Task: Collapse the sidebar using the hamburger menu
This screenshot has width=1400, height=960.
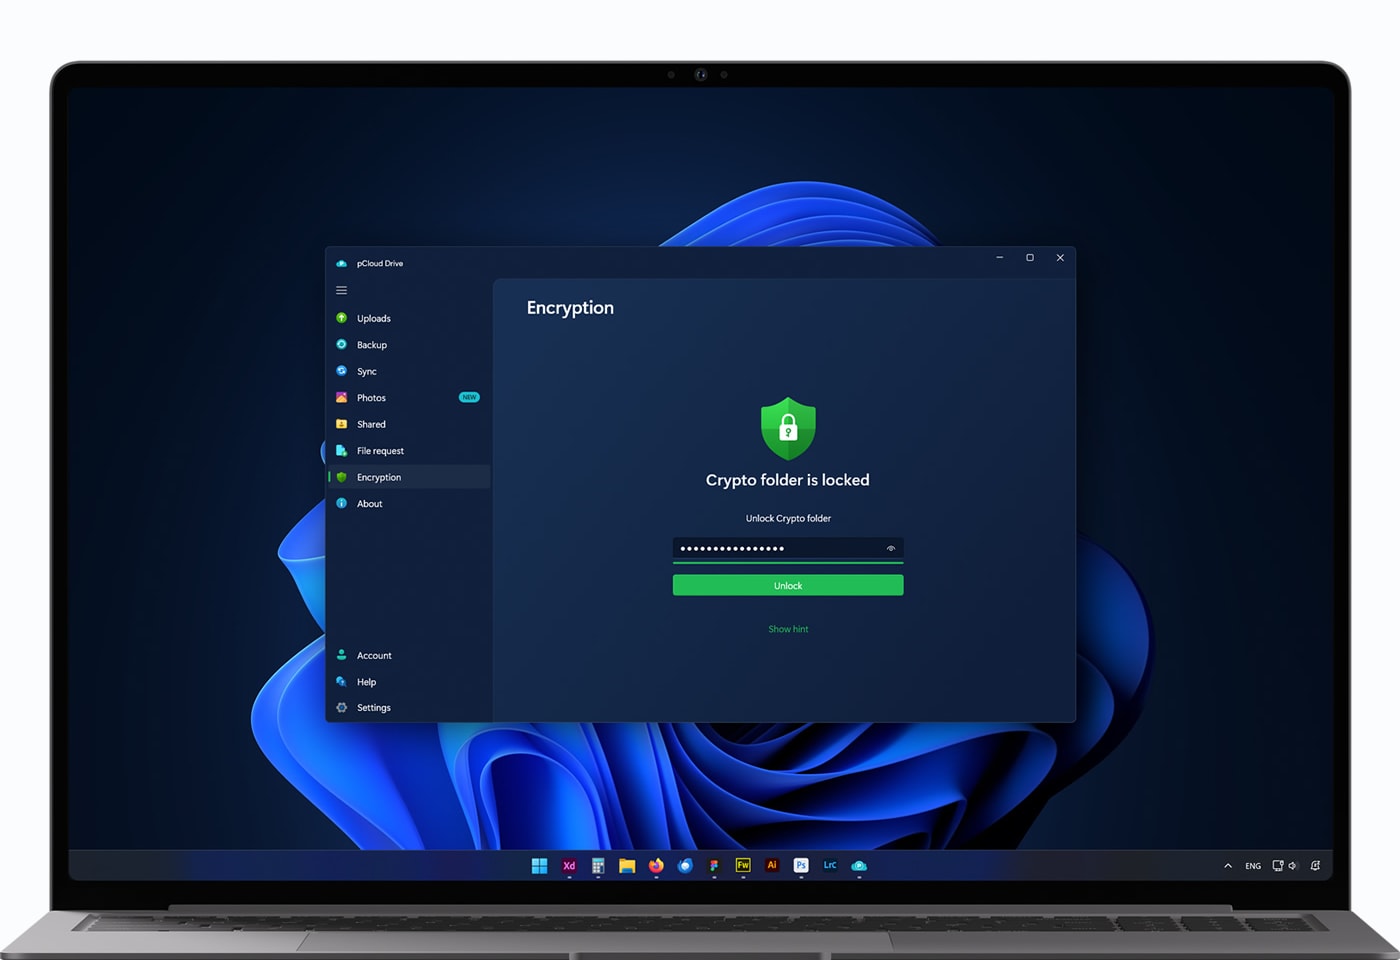Action: (341, 290)
